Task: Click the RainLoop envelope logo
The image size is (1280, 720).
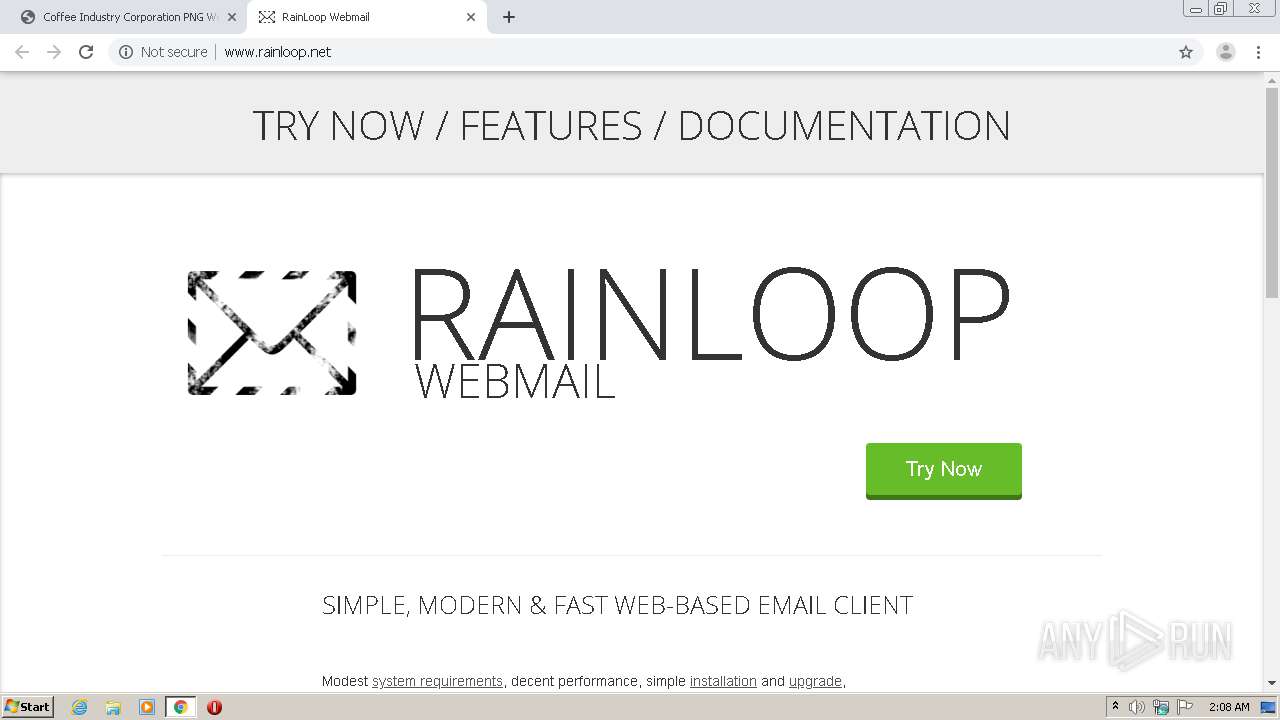Action: [x=272, y=332]
